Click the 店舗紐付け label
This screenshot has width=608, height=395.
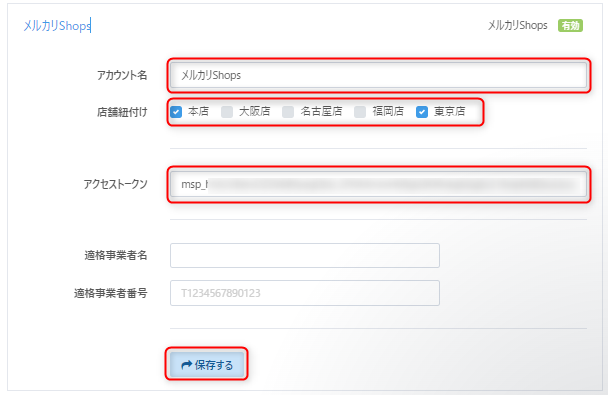click(x=122, y=112)
